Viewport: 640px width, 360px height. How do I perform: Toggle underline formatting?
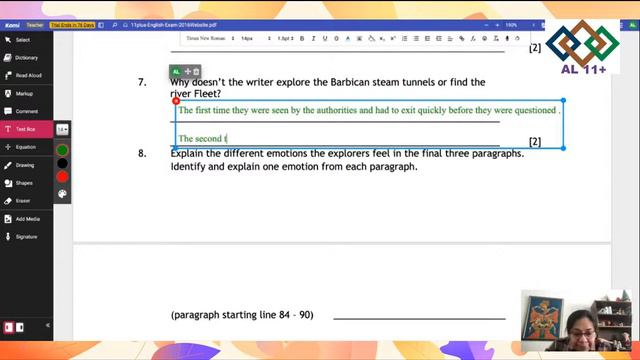[x=325, y=38]
